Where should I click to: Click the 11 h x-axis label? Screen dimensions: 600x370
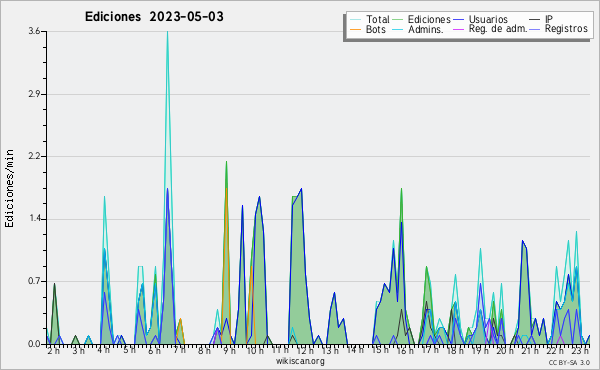pos(280,350)
